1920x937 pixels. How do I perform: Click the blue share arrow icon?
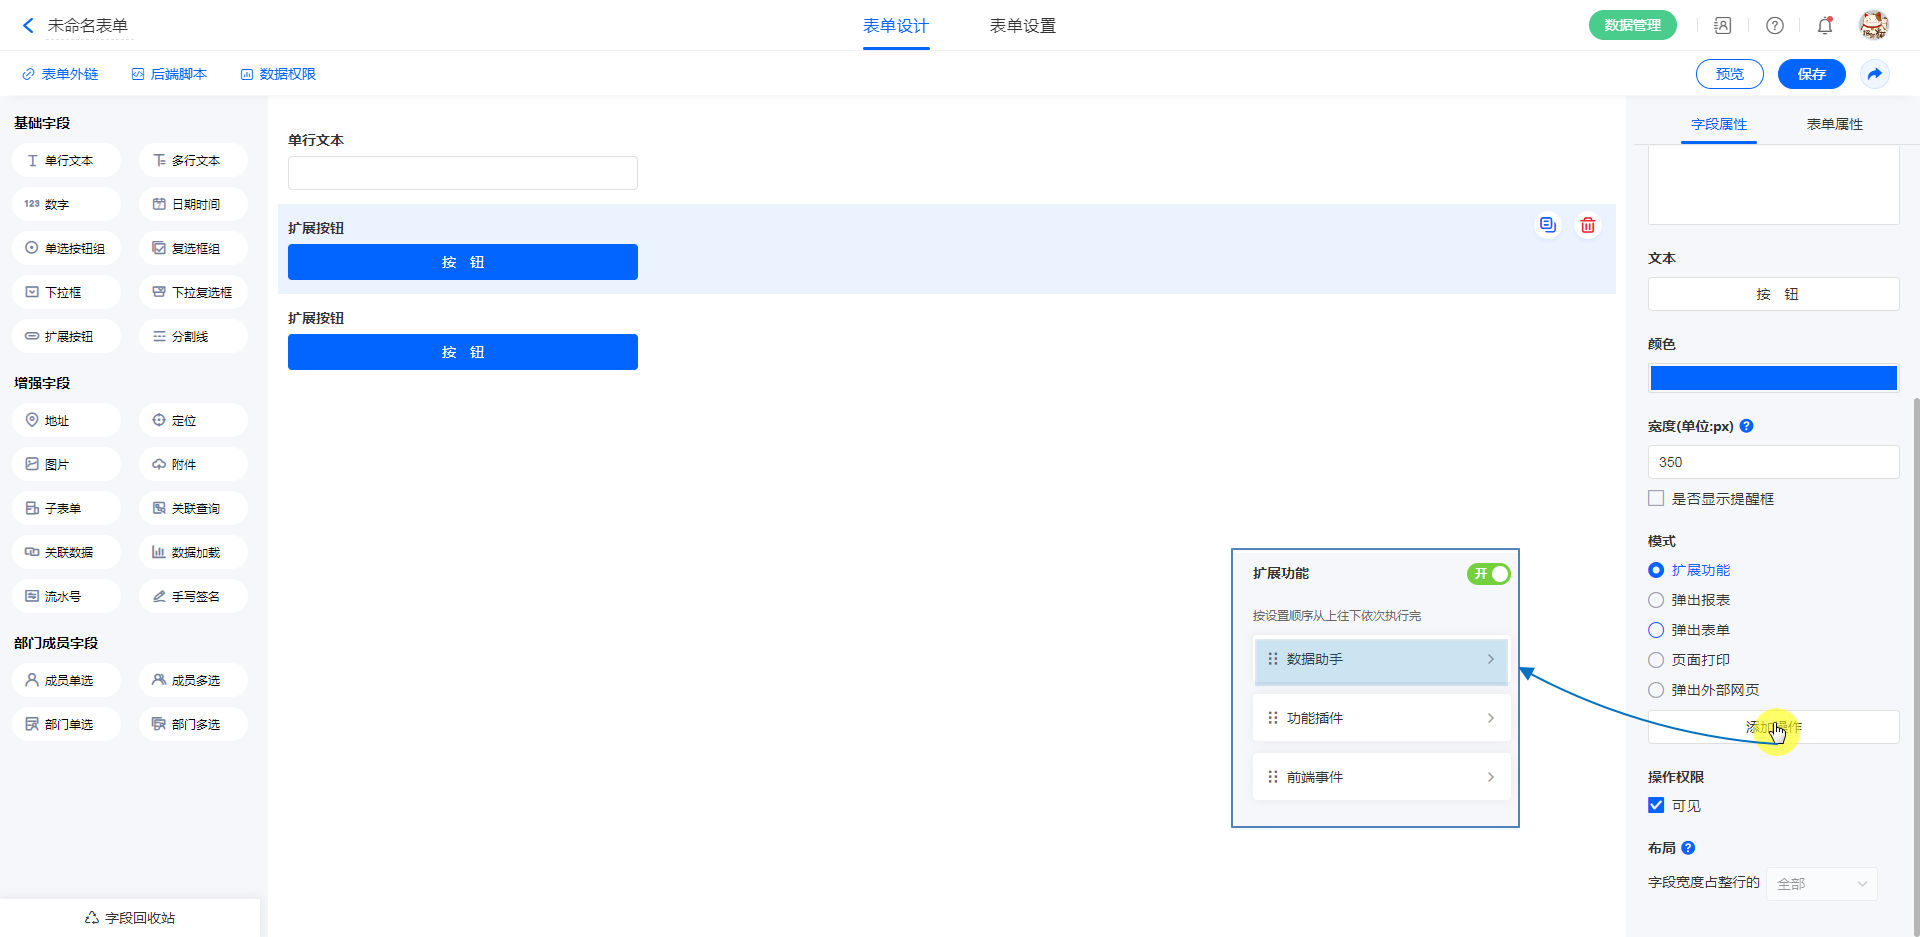pos(1874,74)
